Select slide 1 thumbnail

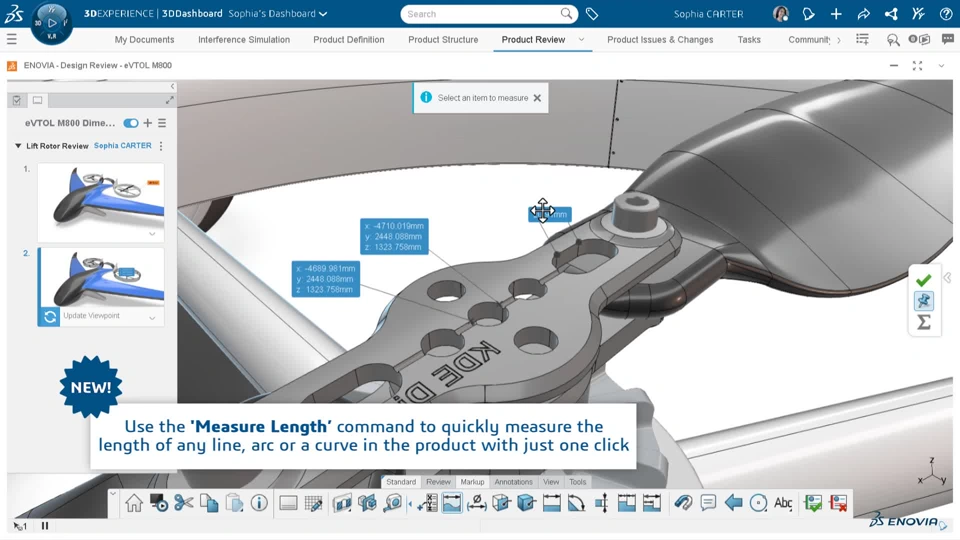[101, 202]
